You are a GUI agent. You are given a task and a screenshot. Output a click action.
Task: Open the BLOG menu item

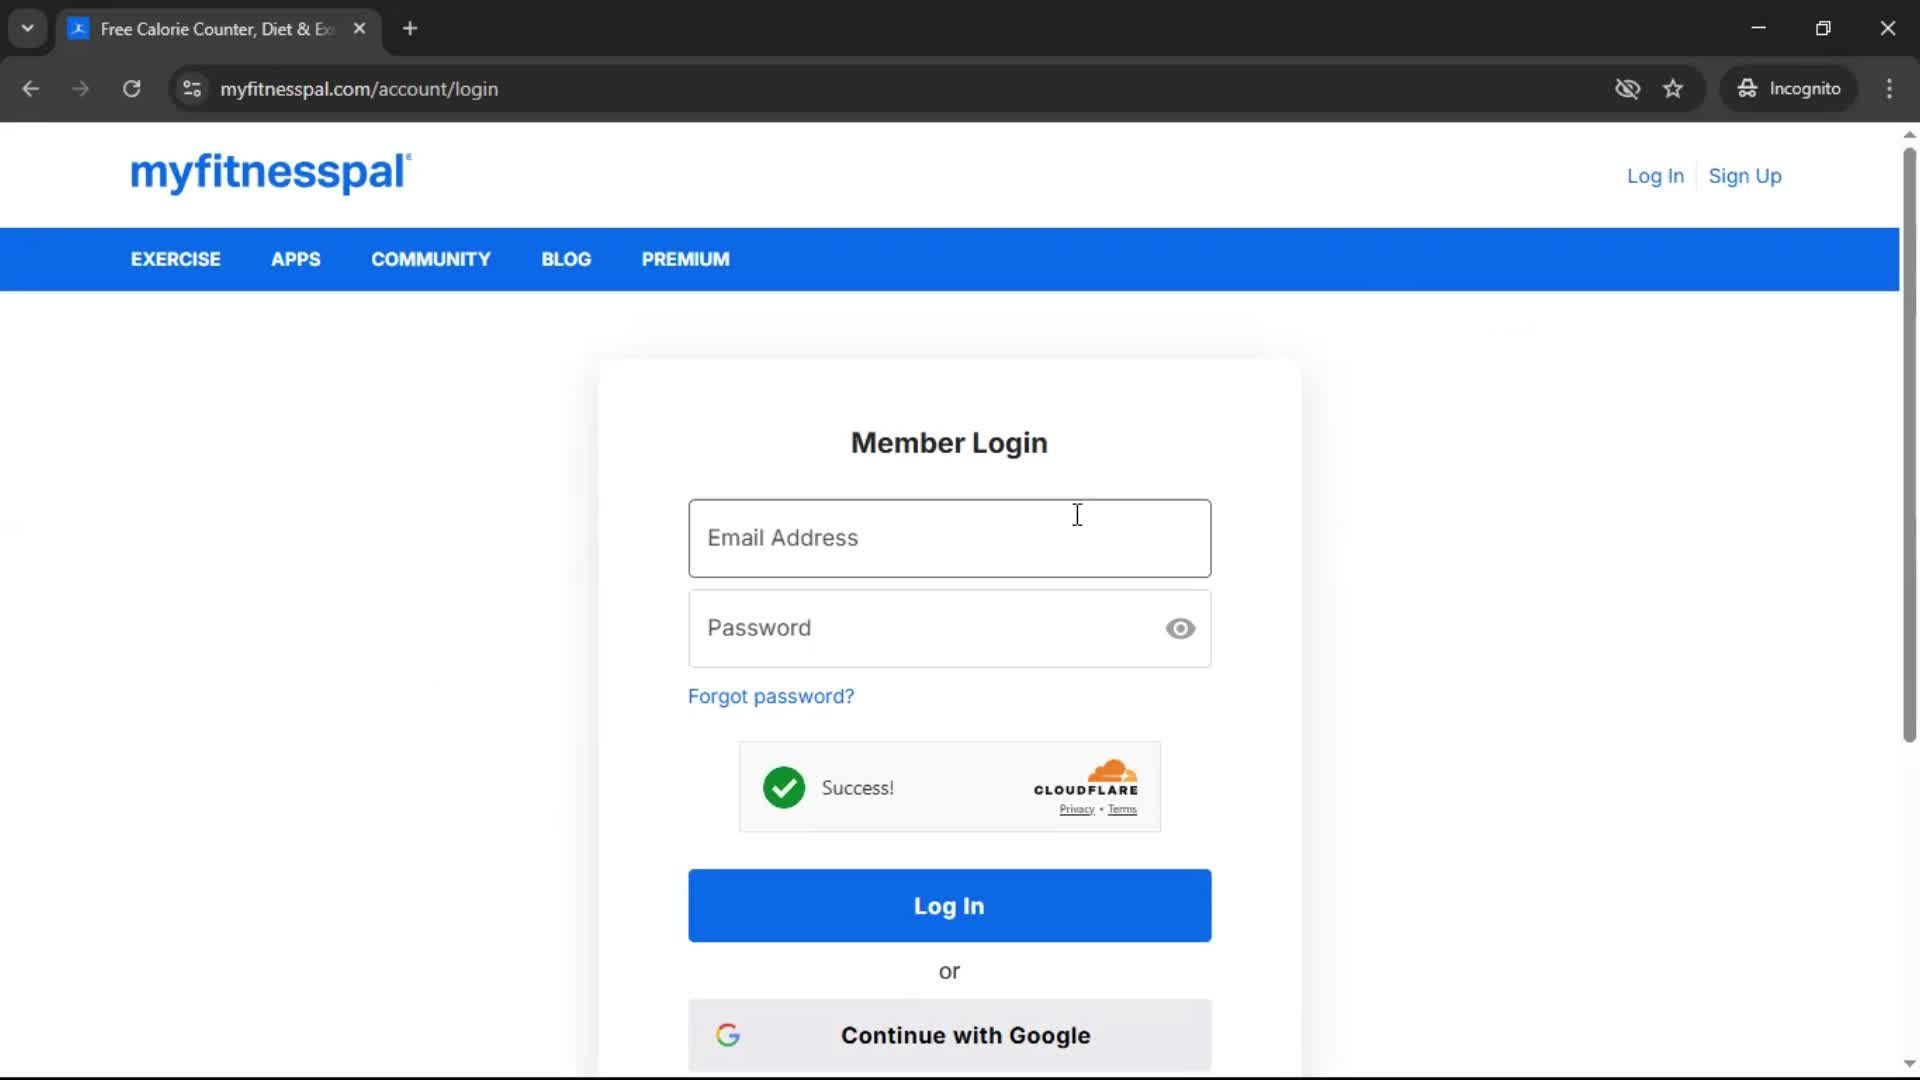pyautogui.click(x=566, y=259)
